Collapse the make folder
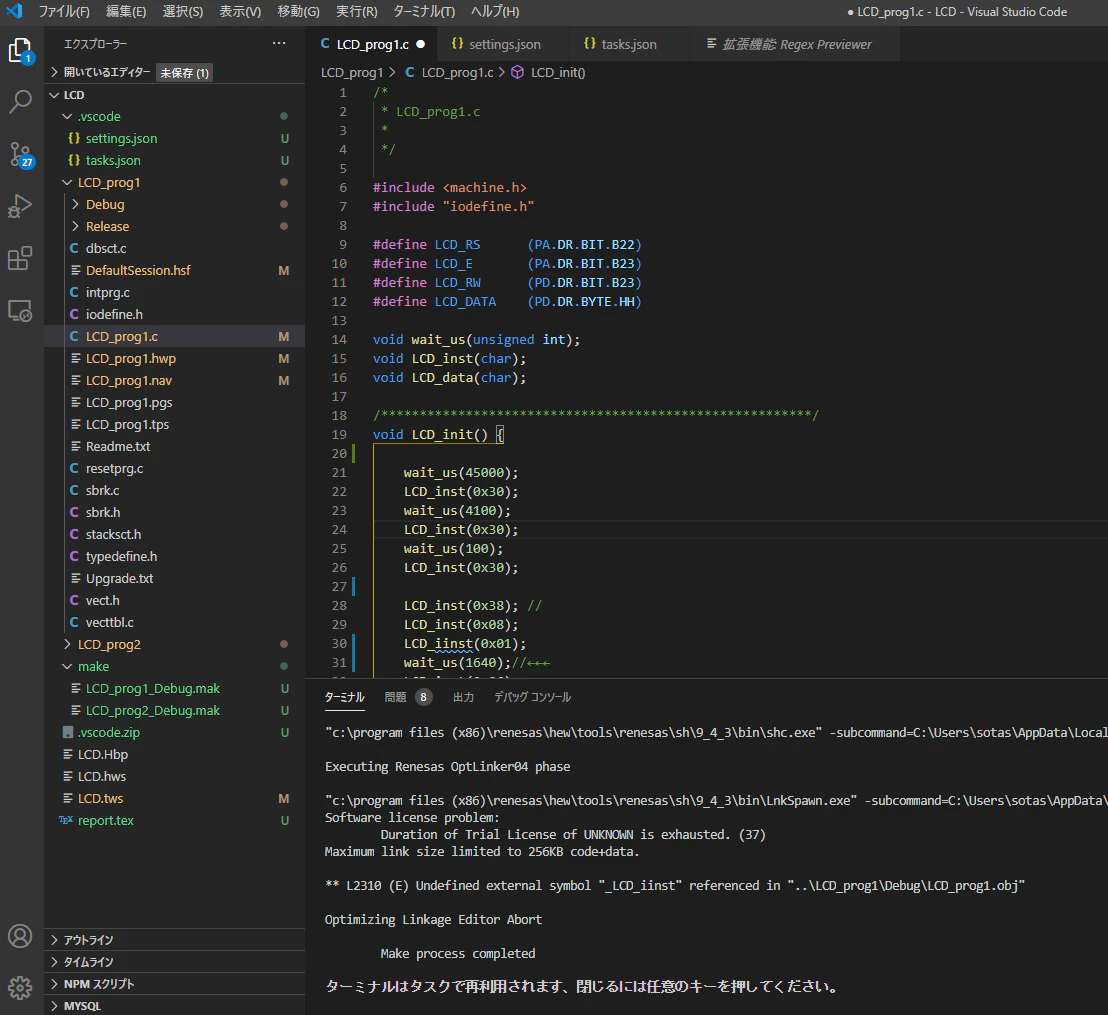 pyautogui.click(x=67, y=667)
